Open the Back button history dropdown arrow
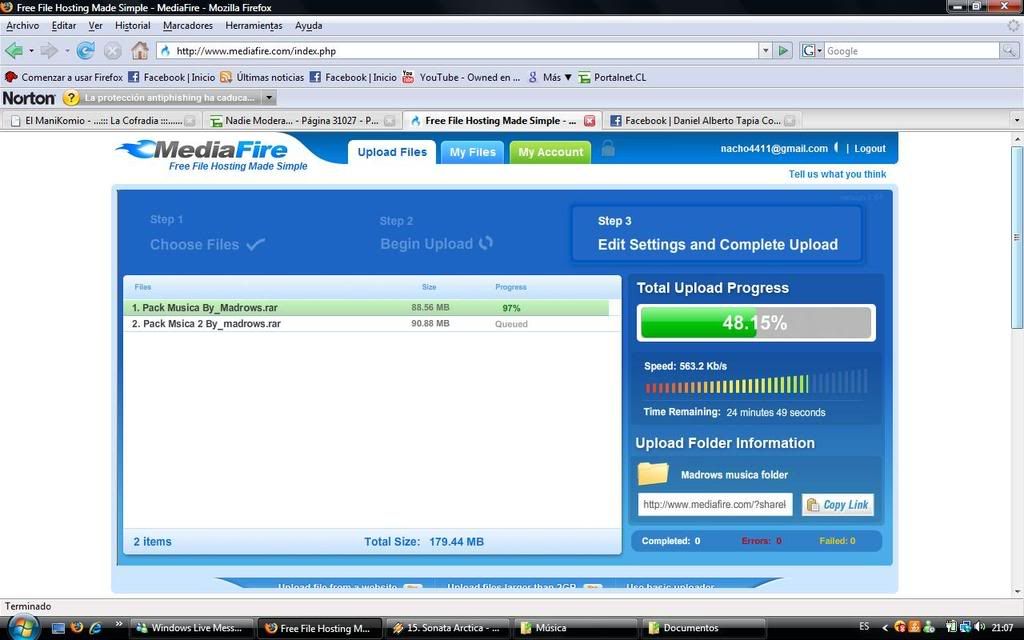1024x640 pixels. [x=31, y=51]
